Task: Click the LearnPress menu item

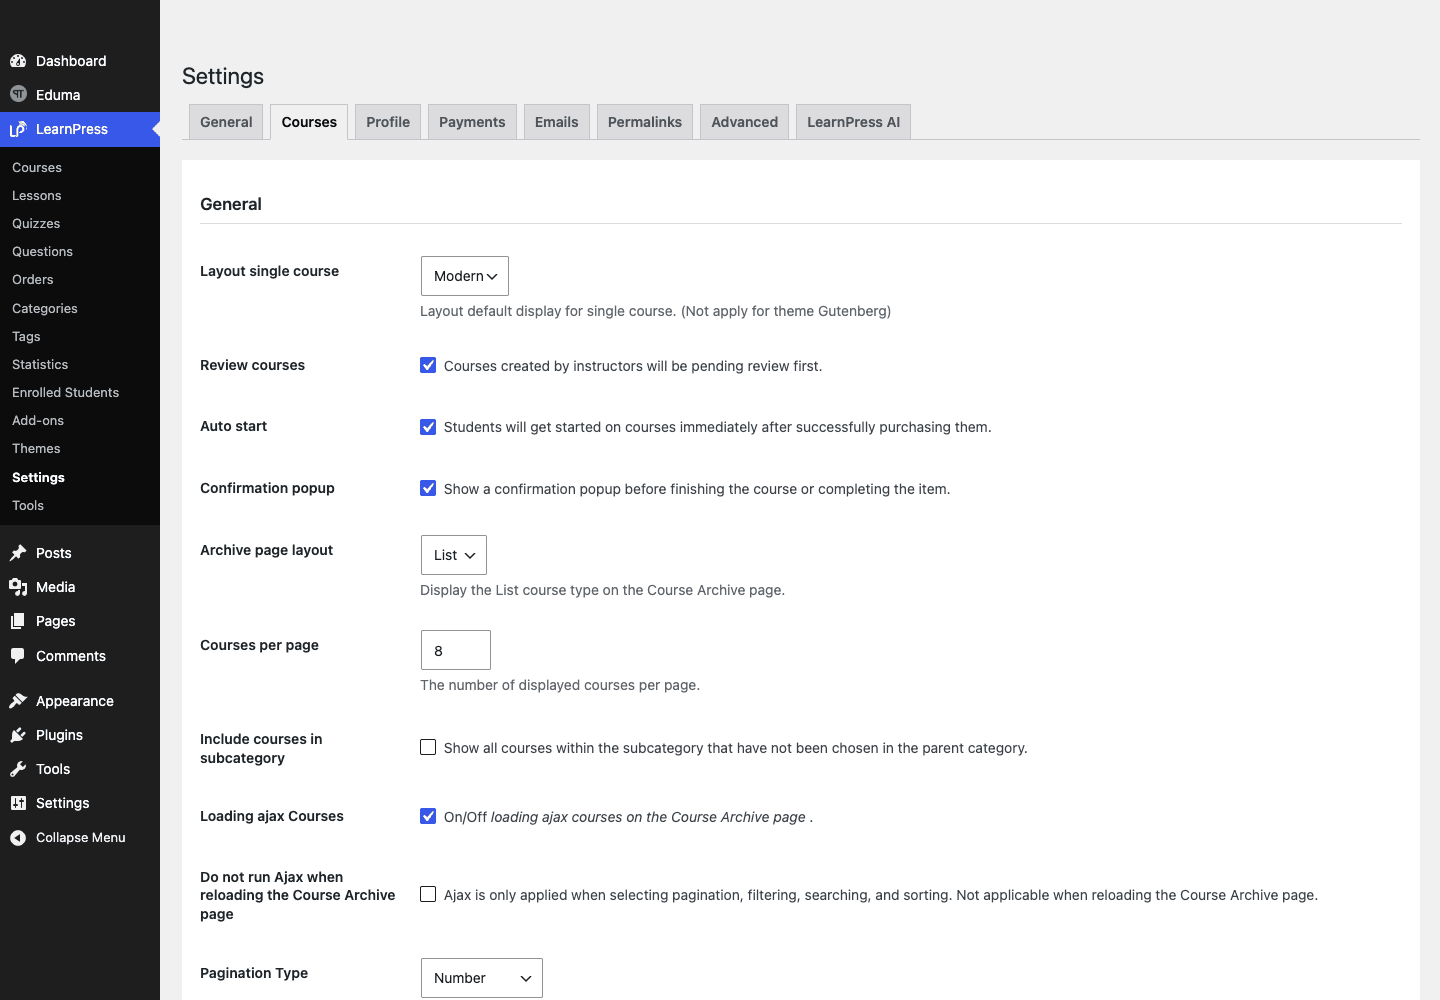Action: click(x=80, y=129)
